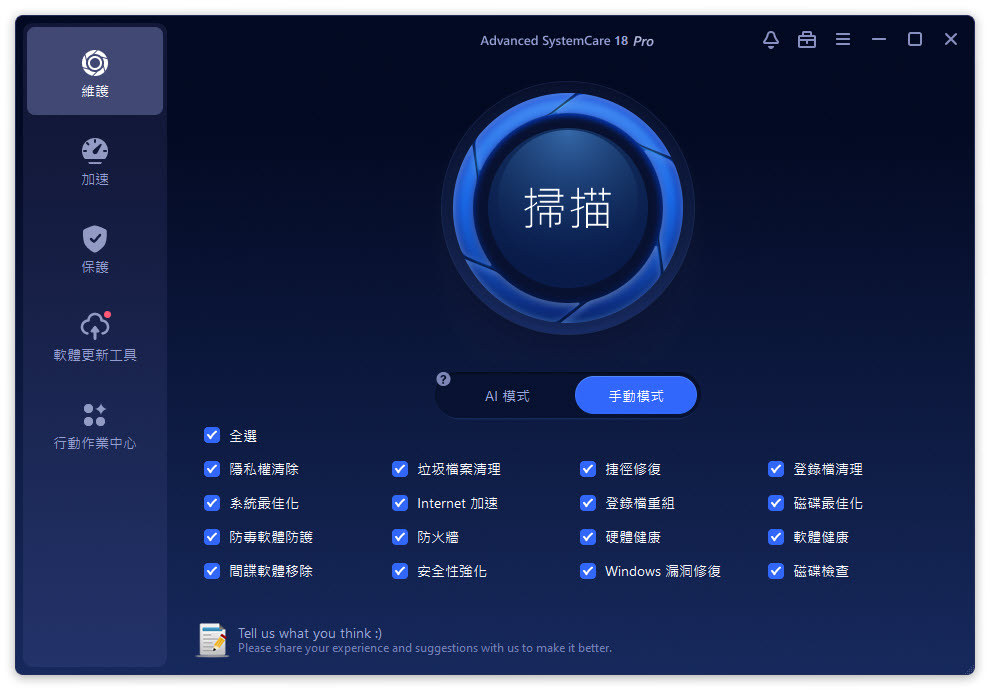Screen dimensions: 990x690
Task: Open the 軟體更新工具 software updater
Action: point(95,336)
